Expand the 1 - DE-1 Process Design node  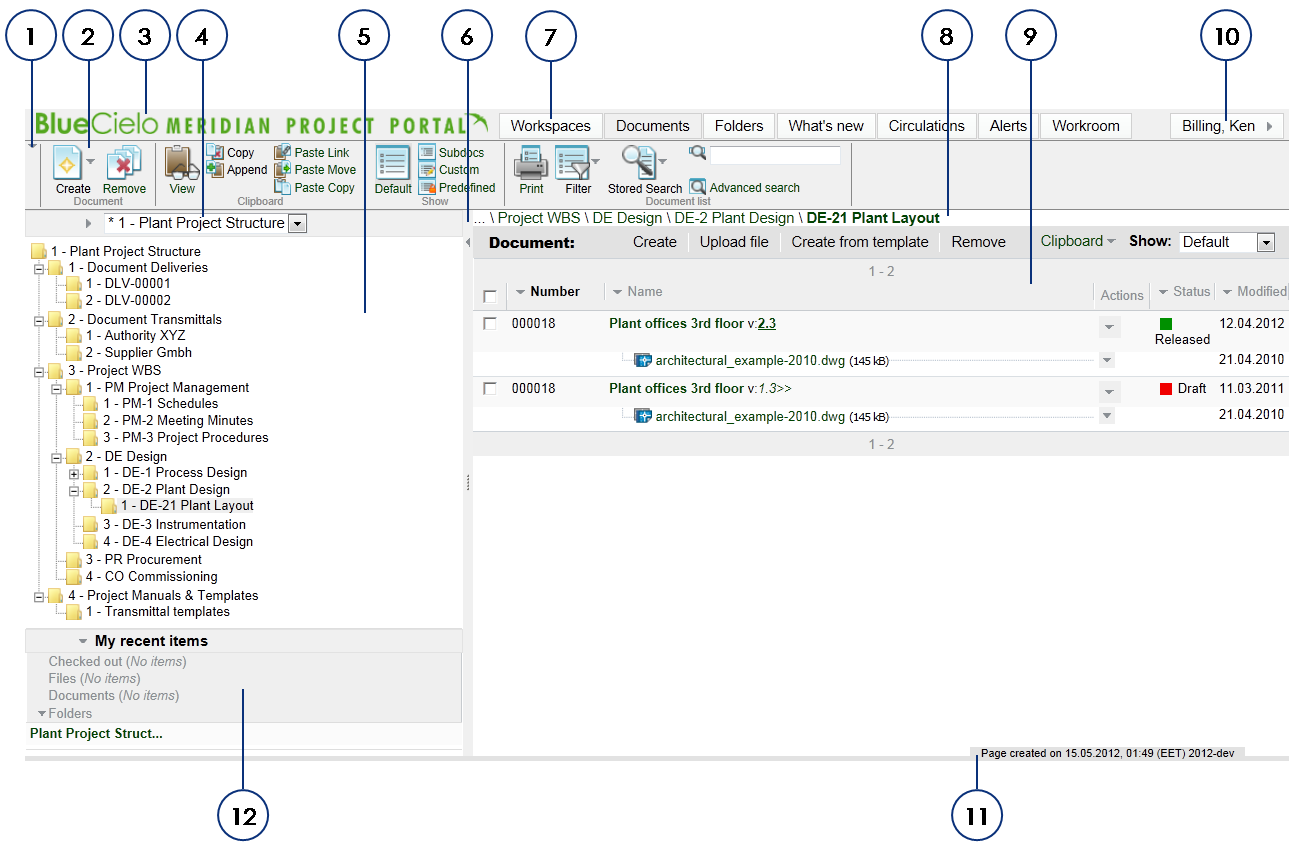click(x=74, y=473)
